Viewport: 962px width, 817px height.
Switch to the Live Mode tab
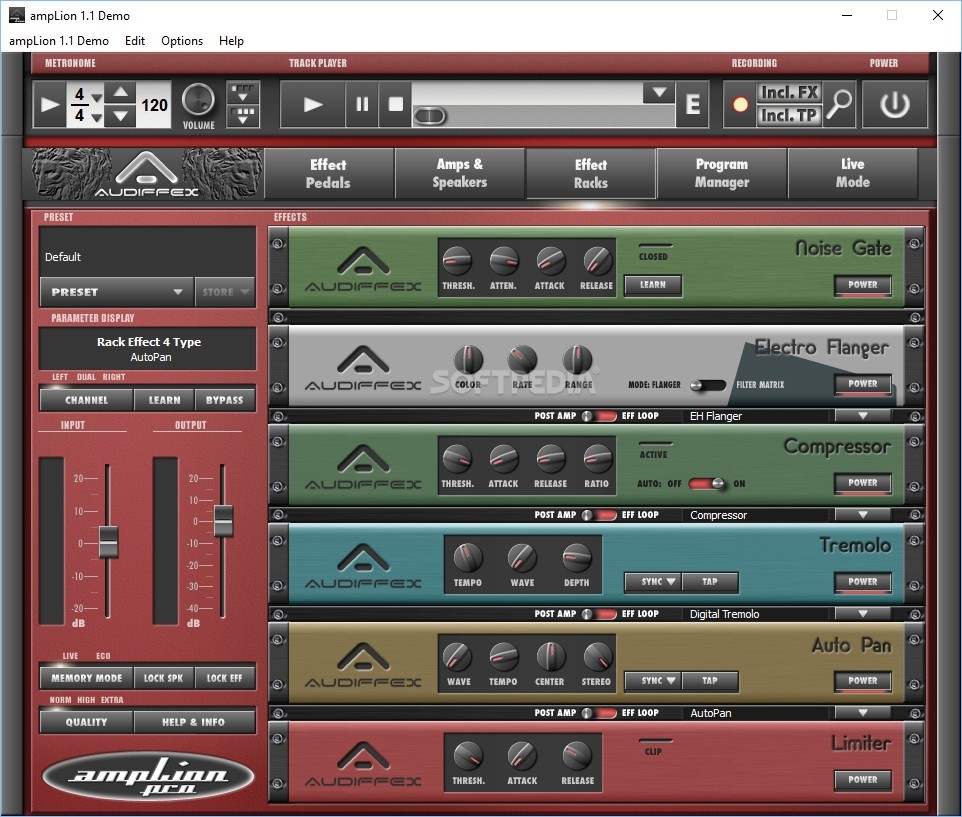(x=853, y=174)
